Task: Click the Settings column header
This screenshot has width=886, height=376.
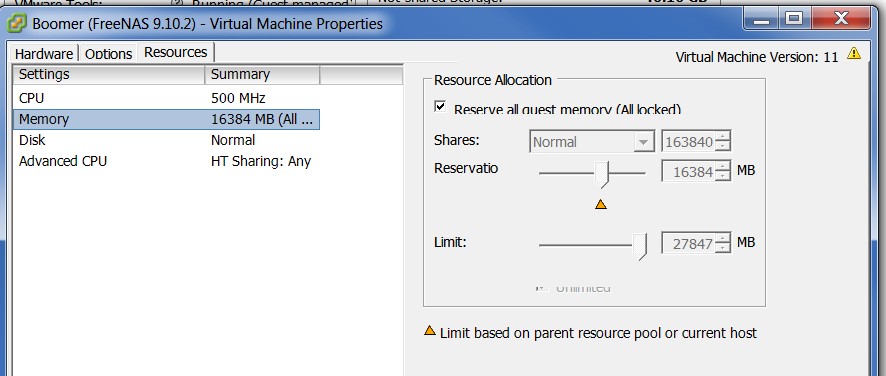Action: point(108,75)
